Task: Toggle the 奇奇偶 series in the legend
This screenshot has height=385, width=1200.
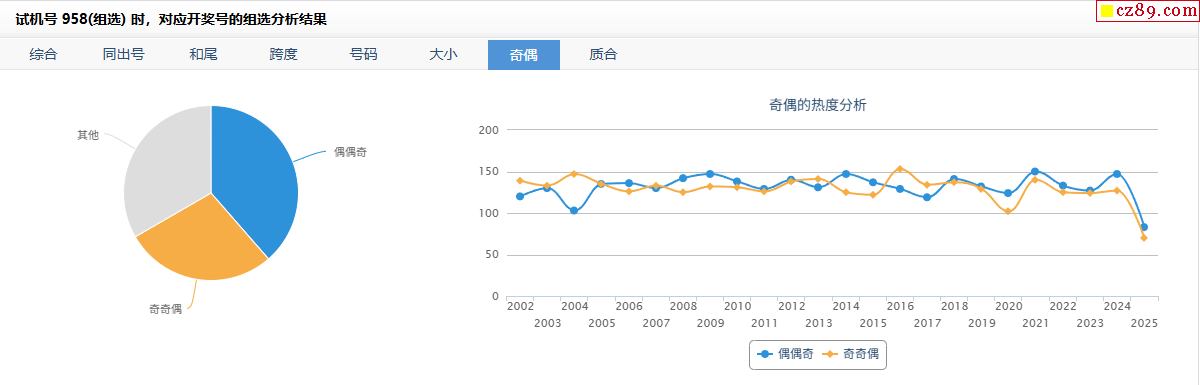Action: click(850, 354)
